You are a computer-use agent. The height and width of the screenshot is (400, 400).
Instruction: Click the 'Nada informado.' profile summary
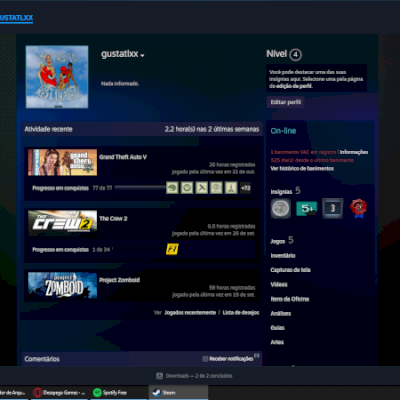click(120, 83)
